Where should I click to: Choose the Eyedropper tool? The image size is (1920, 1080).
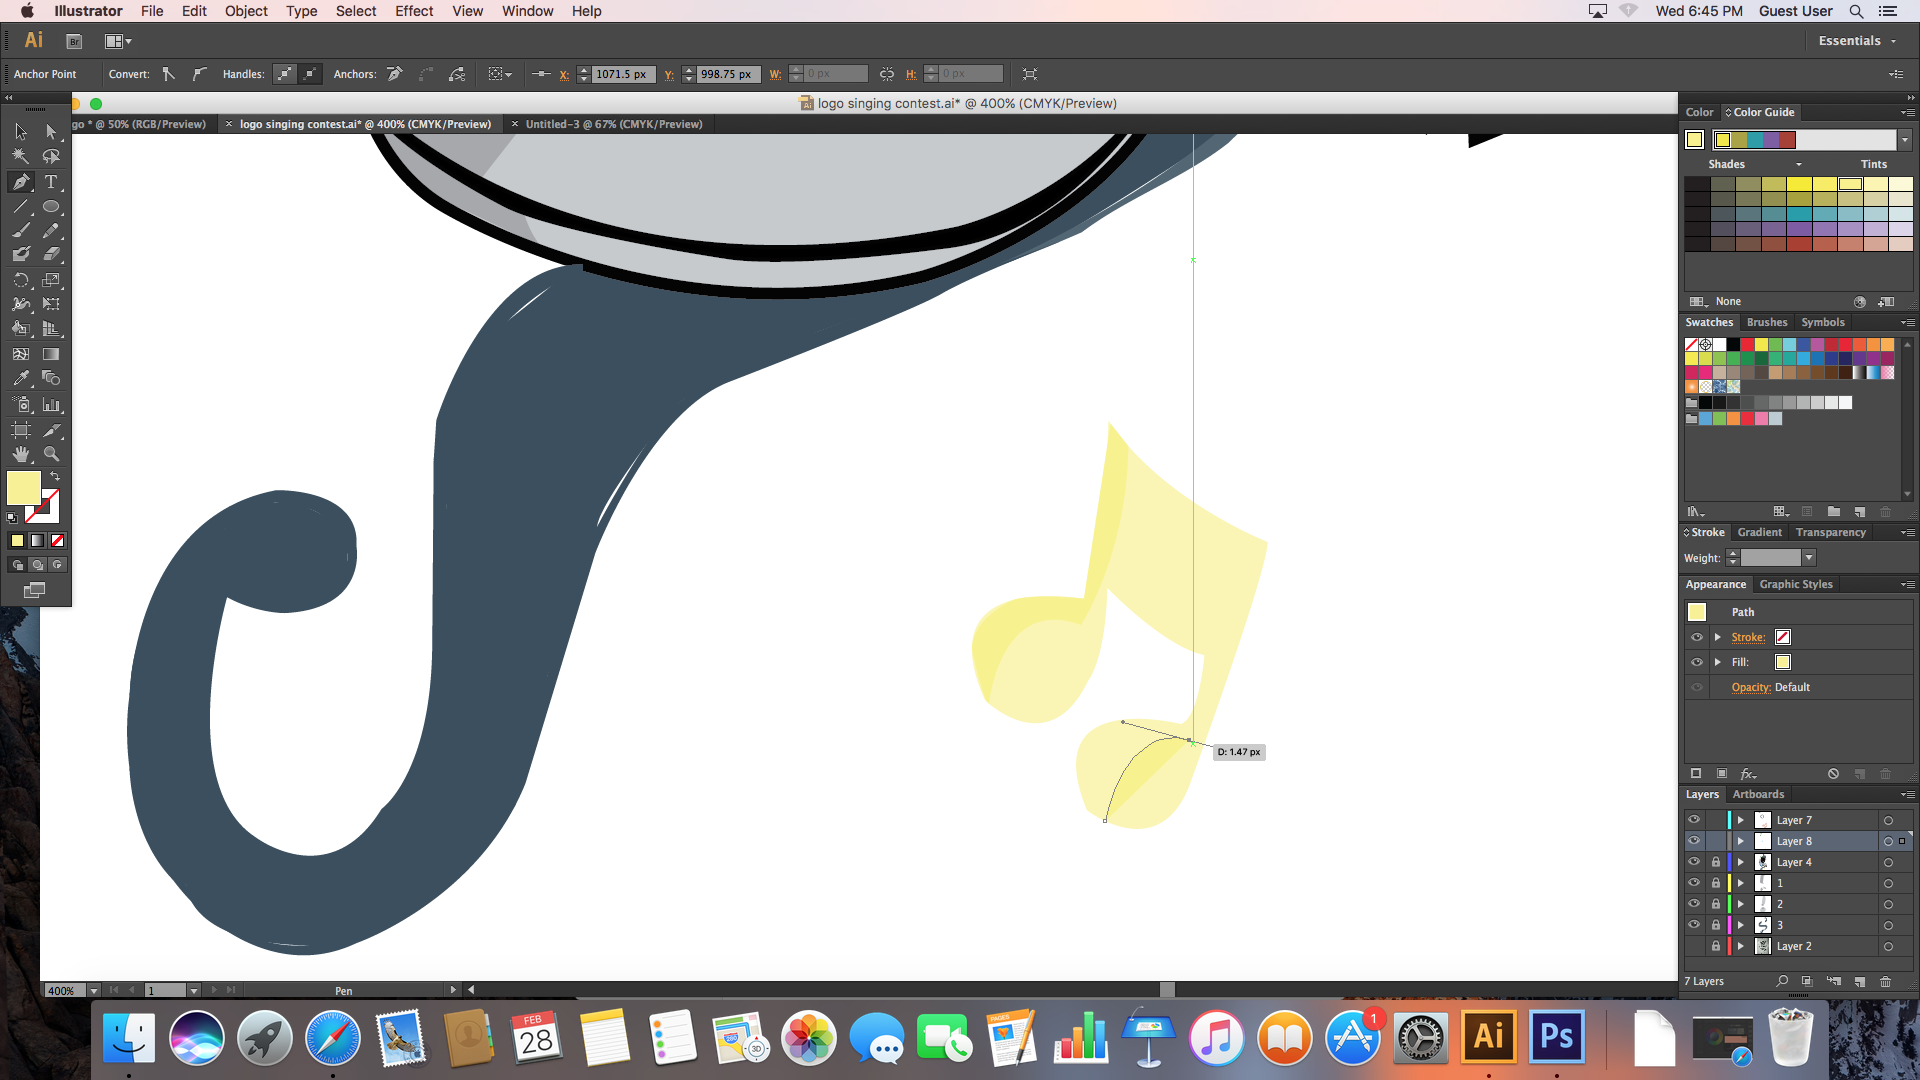point(21,378)
